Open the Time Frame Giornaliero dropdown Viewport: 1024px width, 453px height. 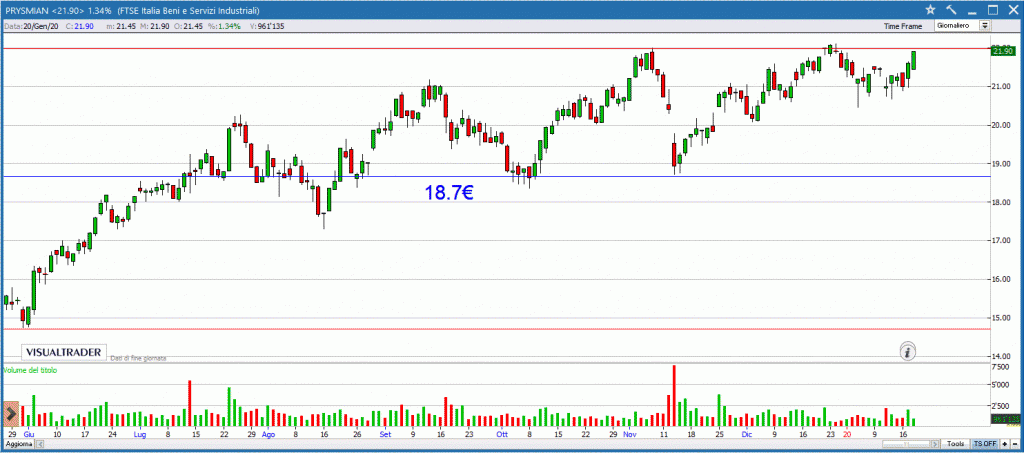(x=962, y=25)
